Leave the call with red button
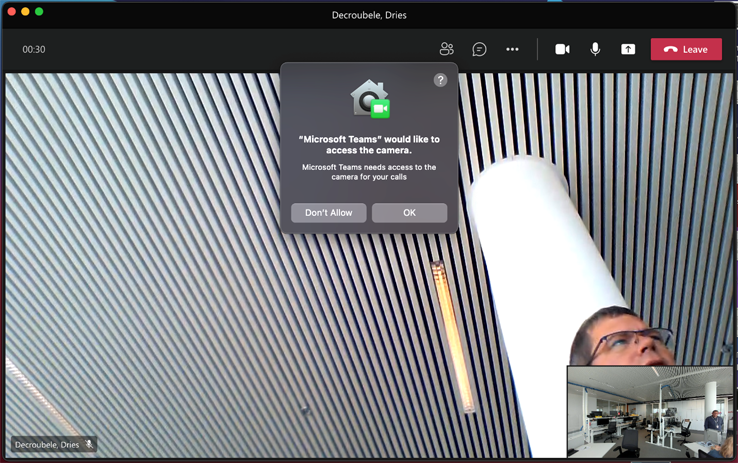Screen dimensions: 738x463 point(686,49)
